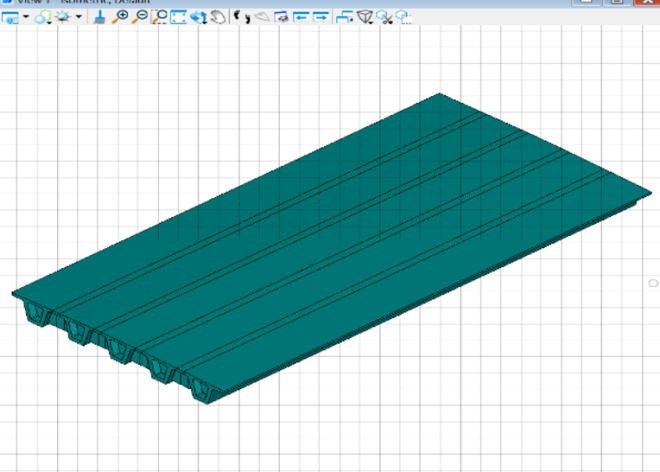Click the Fit View icon
660x472 pixels.
coord(178,17)
